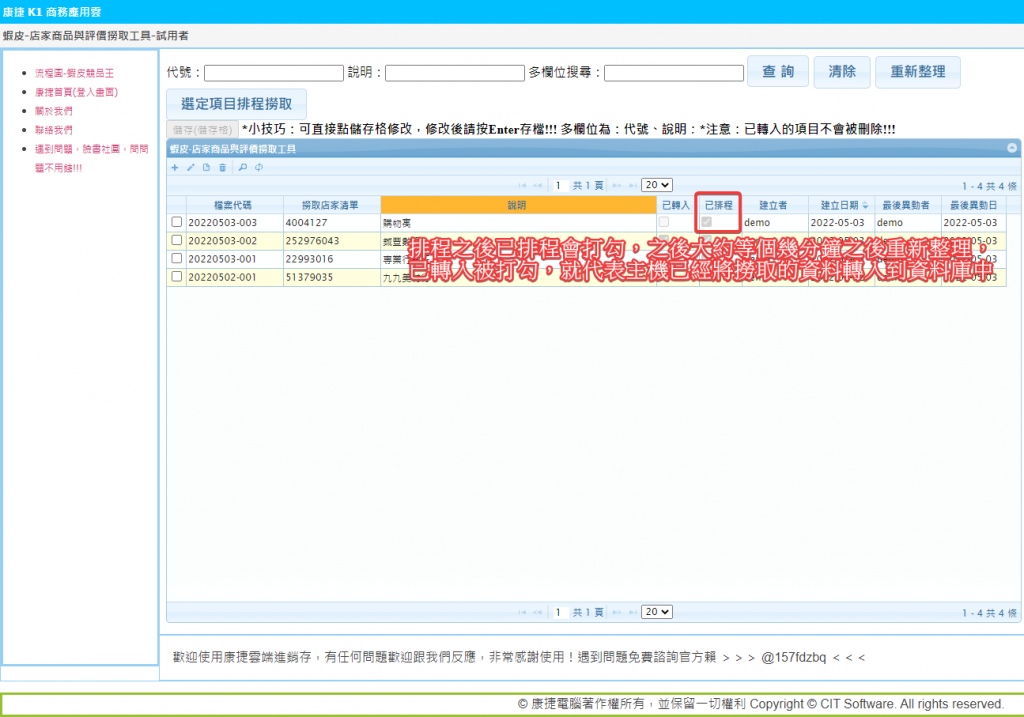Click the 查詢 button
Screen dimensions: 1024x717
coord(777,72)
